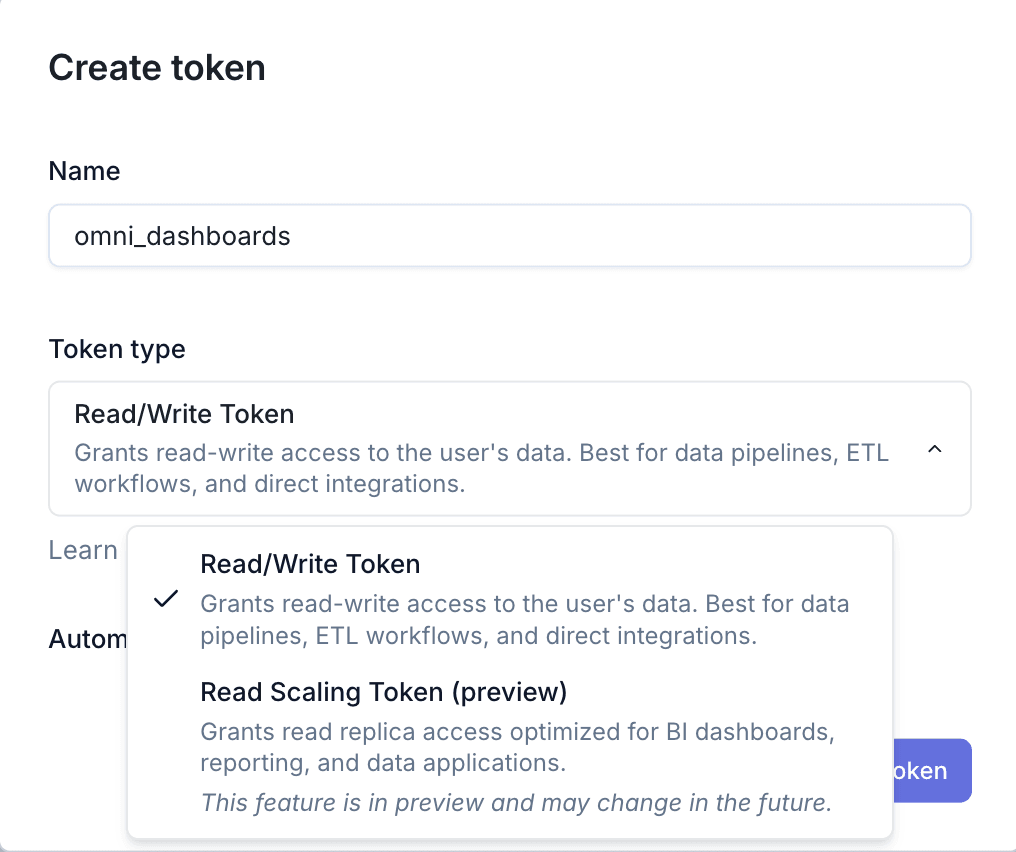Click the read replica access description text
The height and width of the screenshot is (852, 1016).
tap(517, 747)
